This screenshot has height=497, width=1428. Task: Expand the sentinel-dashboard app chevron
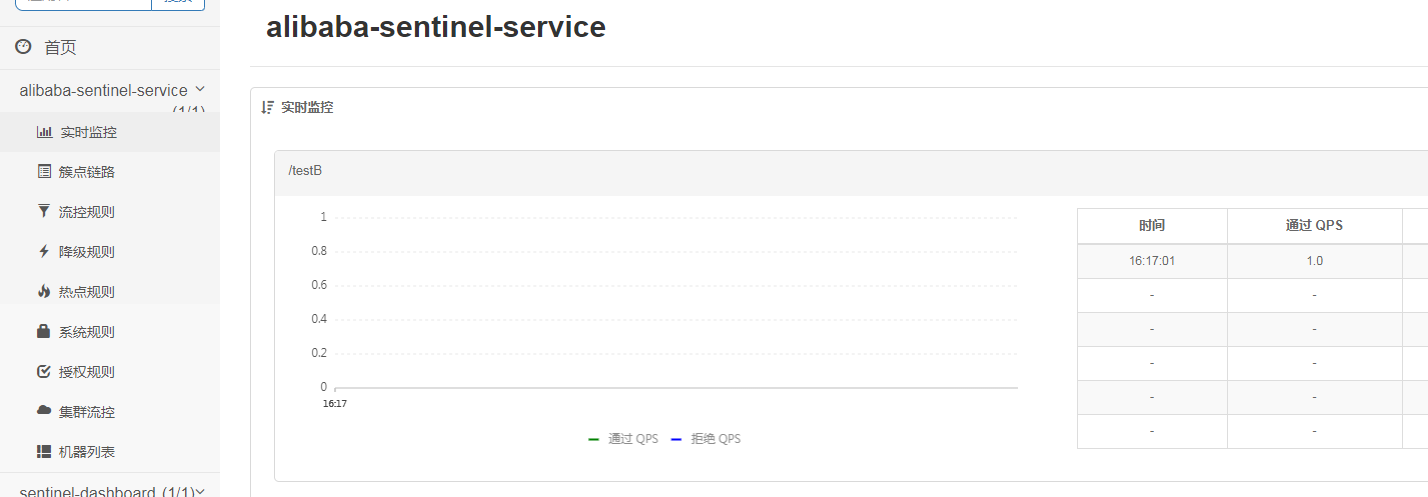click(200, 491)
